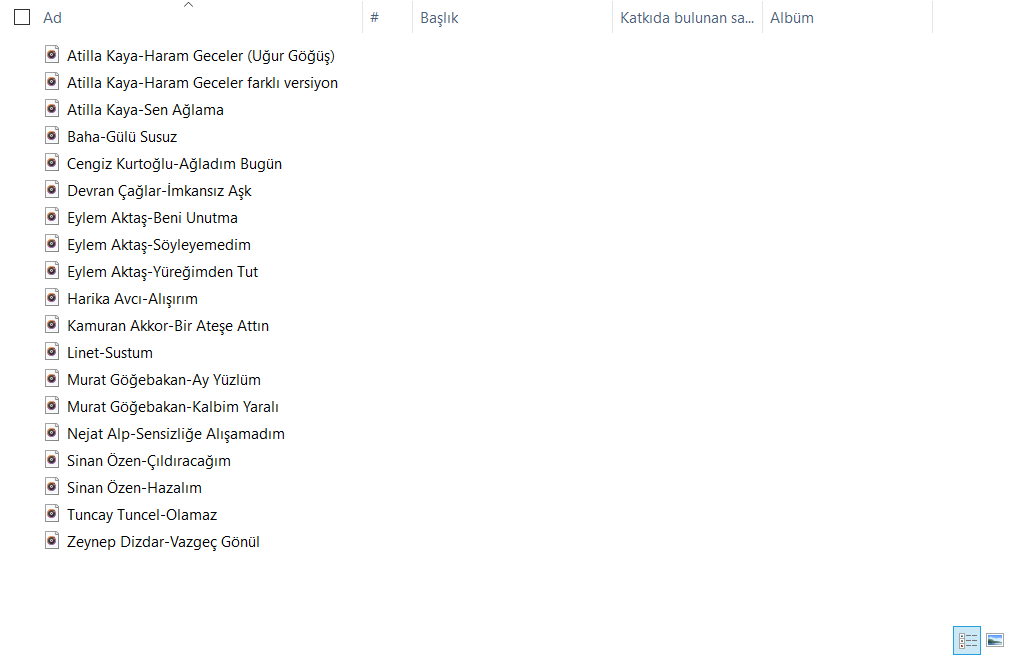The height and width of the screenshot is (656, 1015).
Task: Click audio file icon for Atilla Kaya-Sen Ağlama
Action: tap(52, 109)
